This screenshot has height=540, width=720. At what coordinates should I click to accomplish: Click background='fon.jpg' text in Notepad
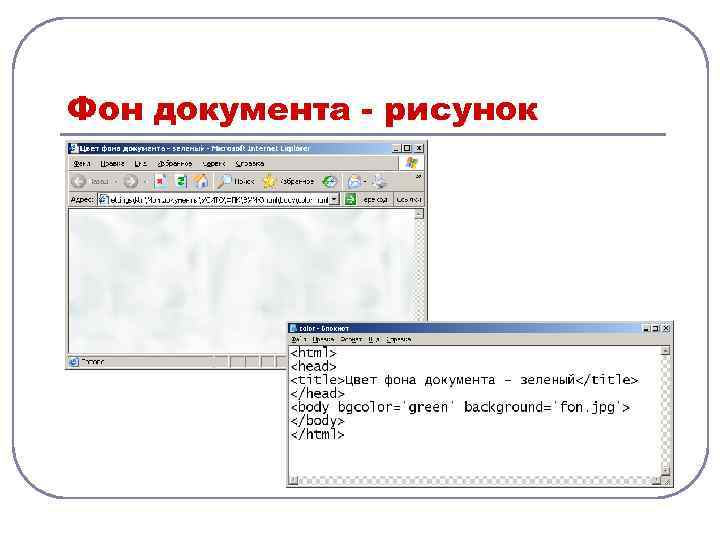pyautogui.click(x=542, y=407)
